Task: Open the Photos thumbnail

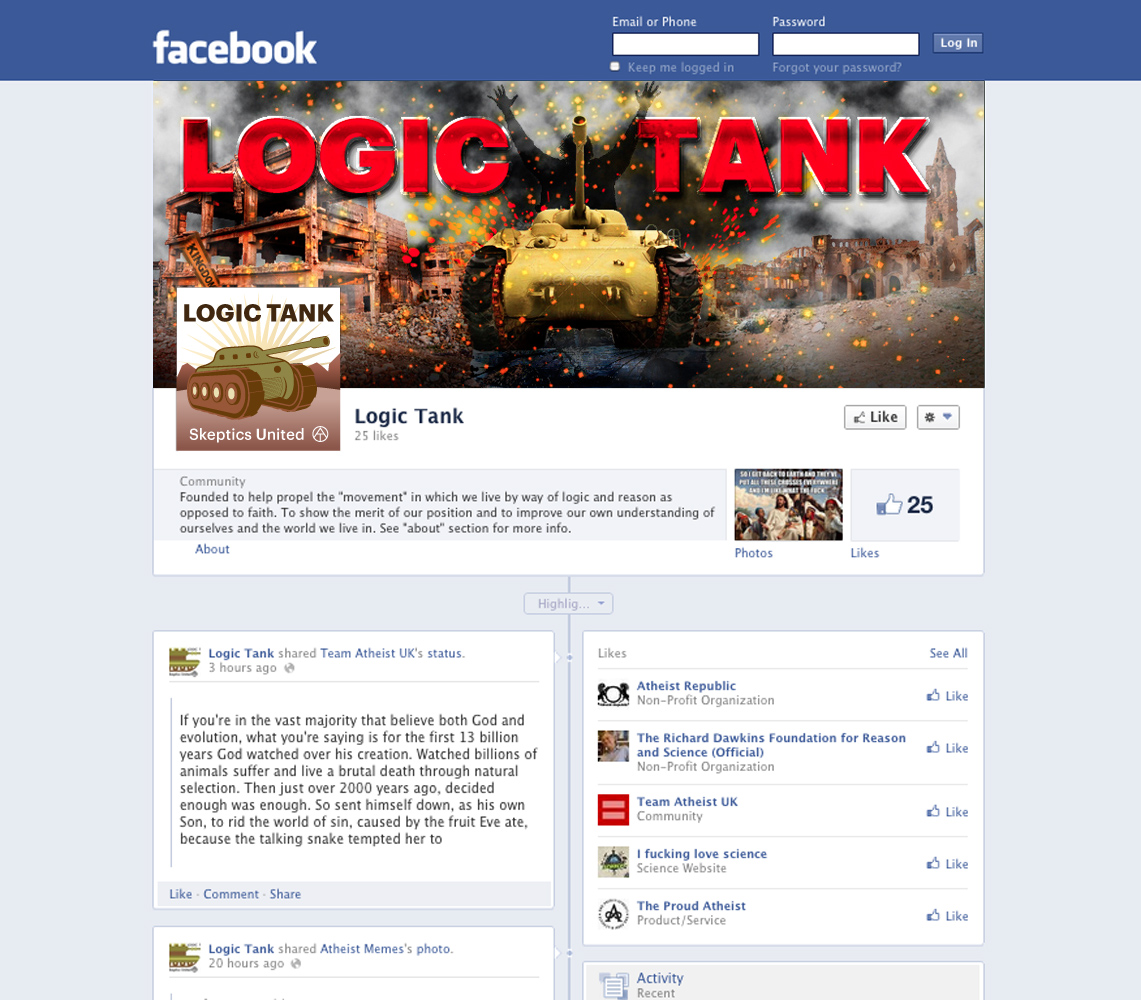Action: click(x=788, y=504)
